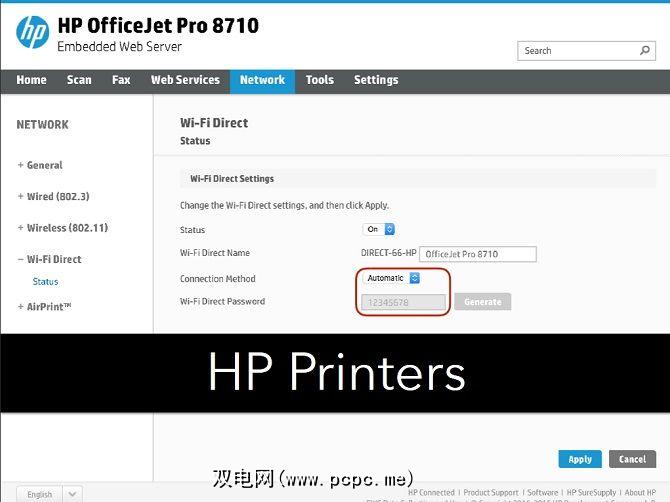Click the DIRECT-66-HP name prefix
The width and height of the screenshot is (670, 502).
pyautogui.click(x=388, y=253)
